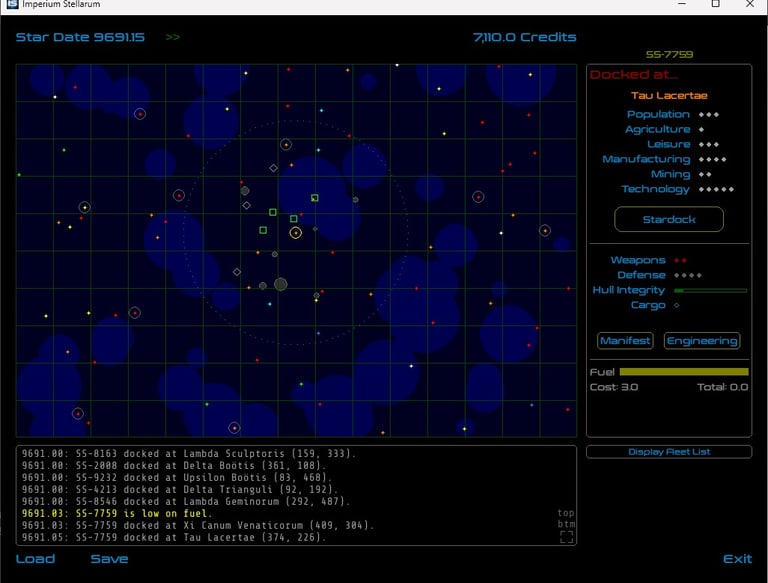
Task: Click the Mining rating row
Action: [x=681, y=174]
